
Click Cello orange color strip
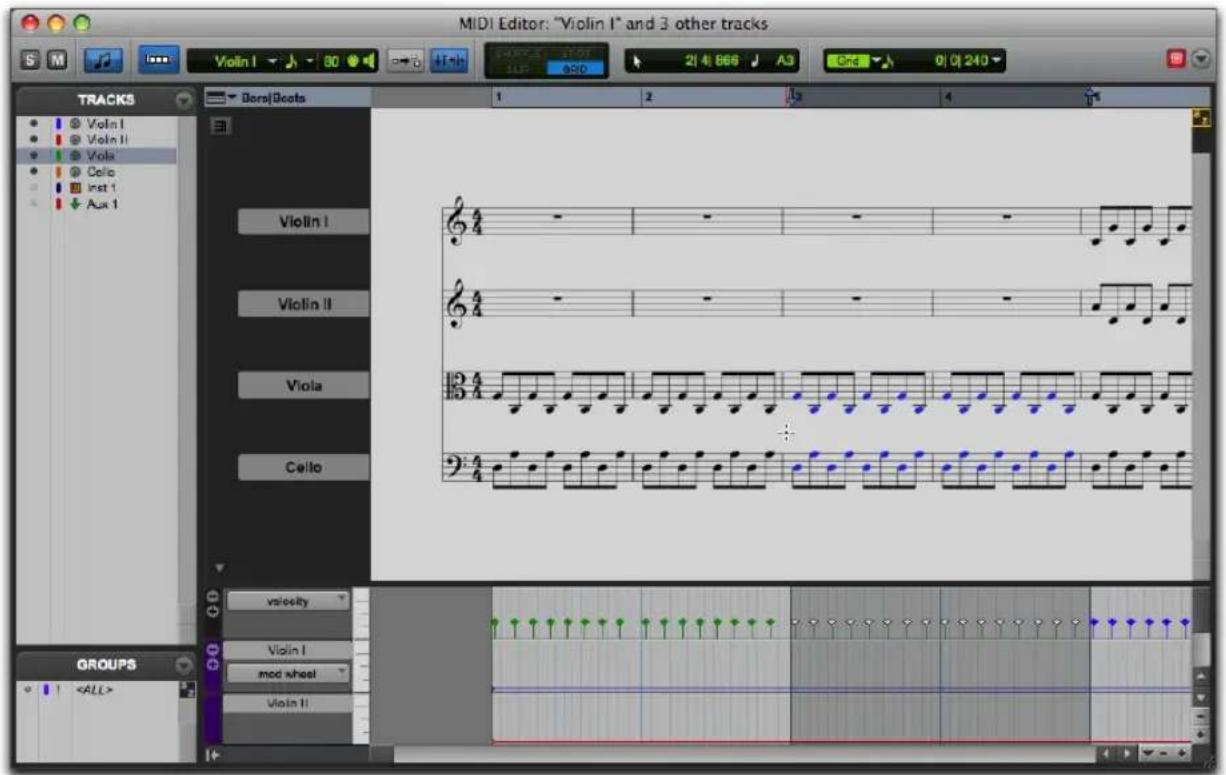(x=59, y=172)
